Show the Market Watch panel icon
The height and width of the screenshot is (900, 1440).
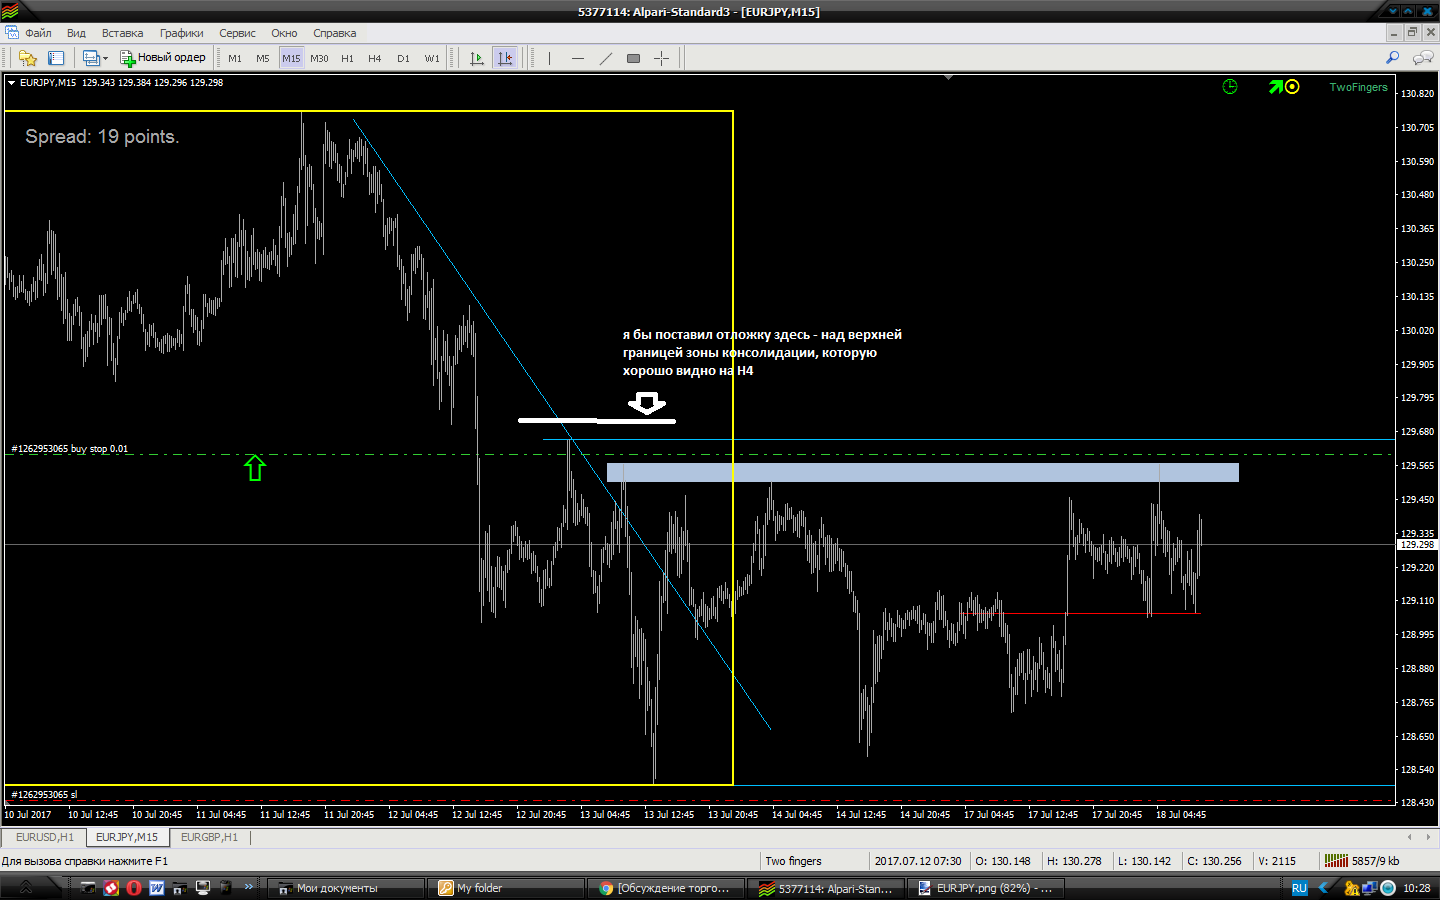(56, 58)
